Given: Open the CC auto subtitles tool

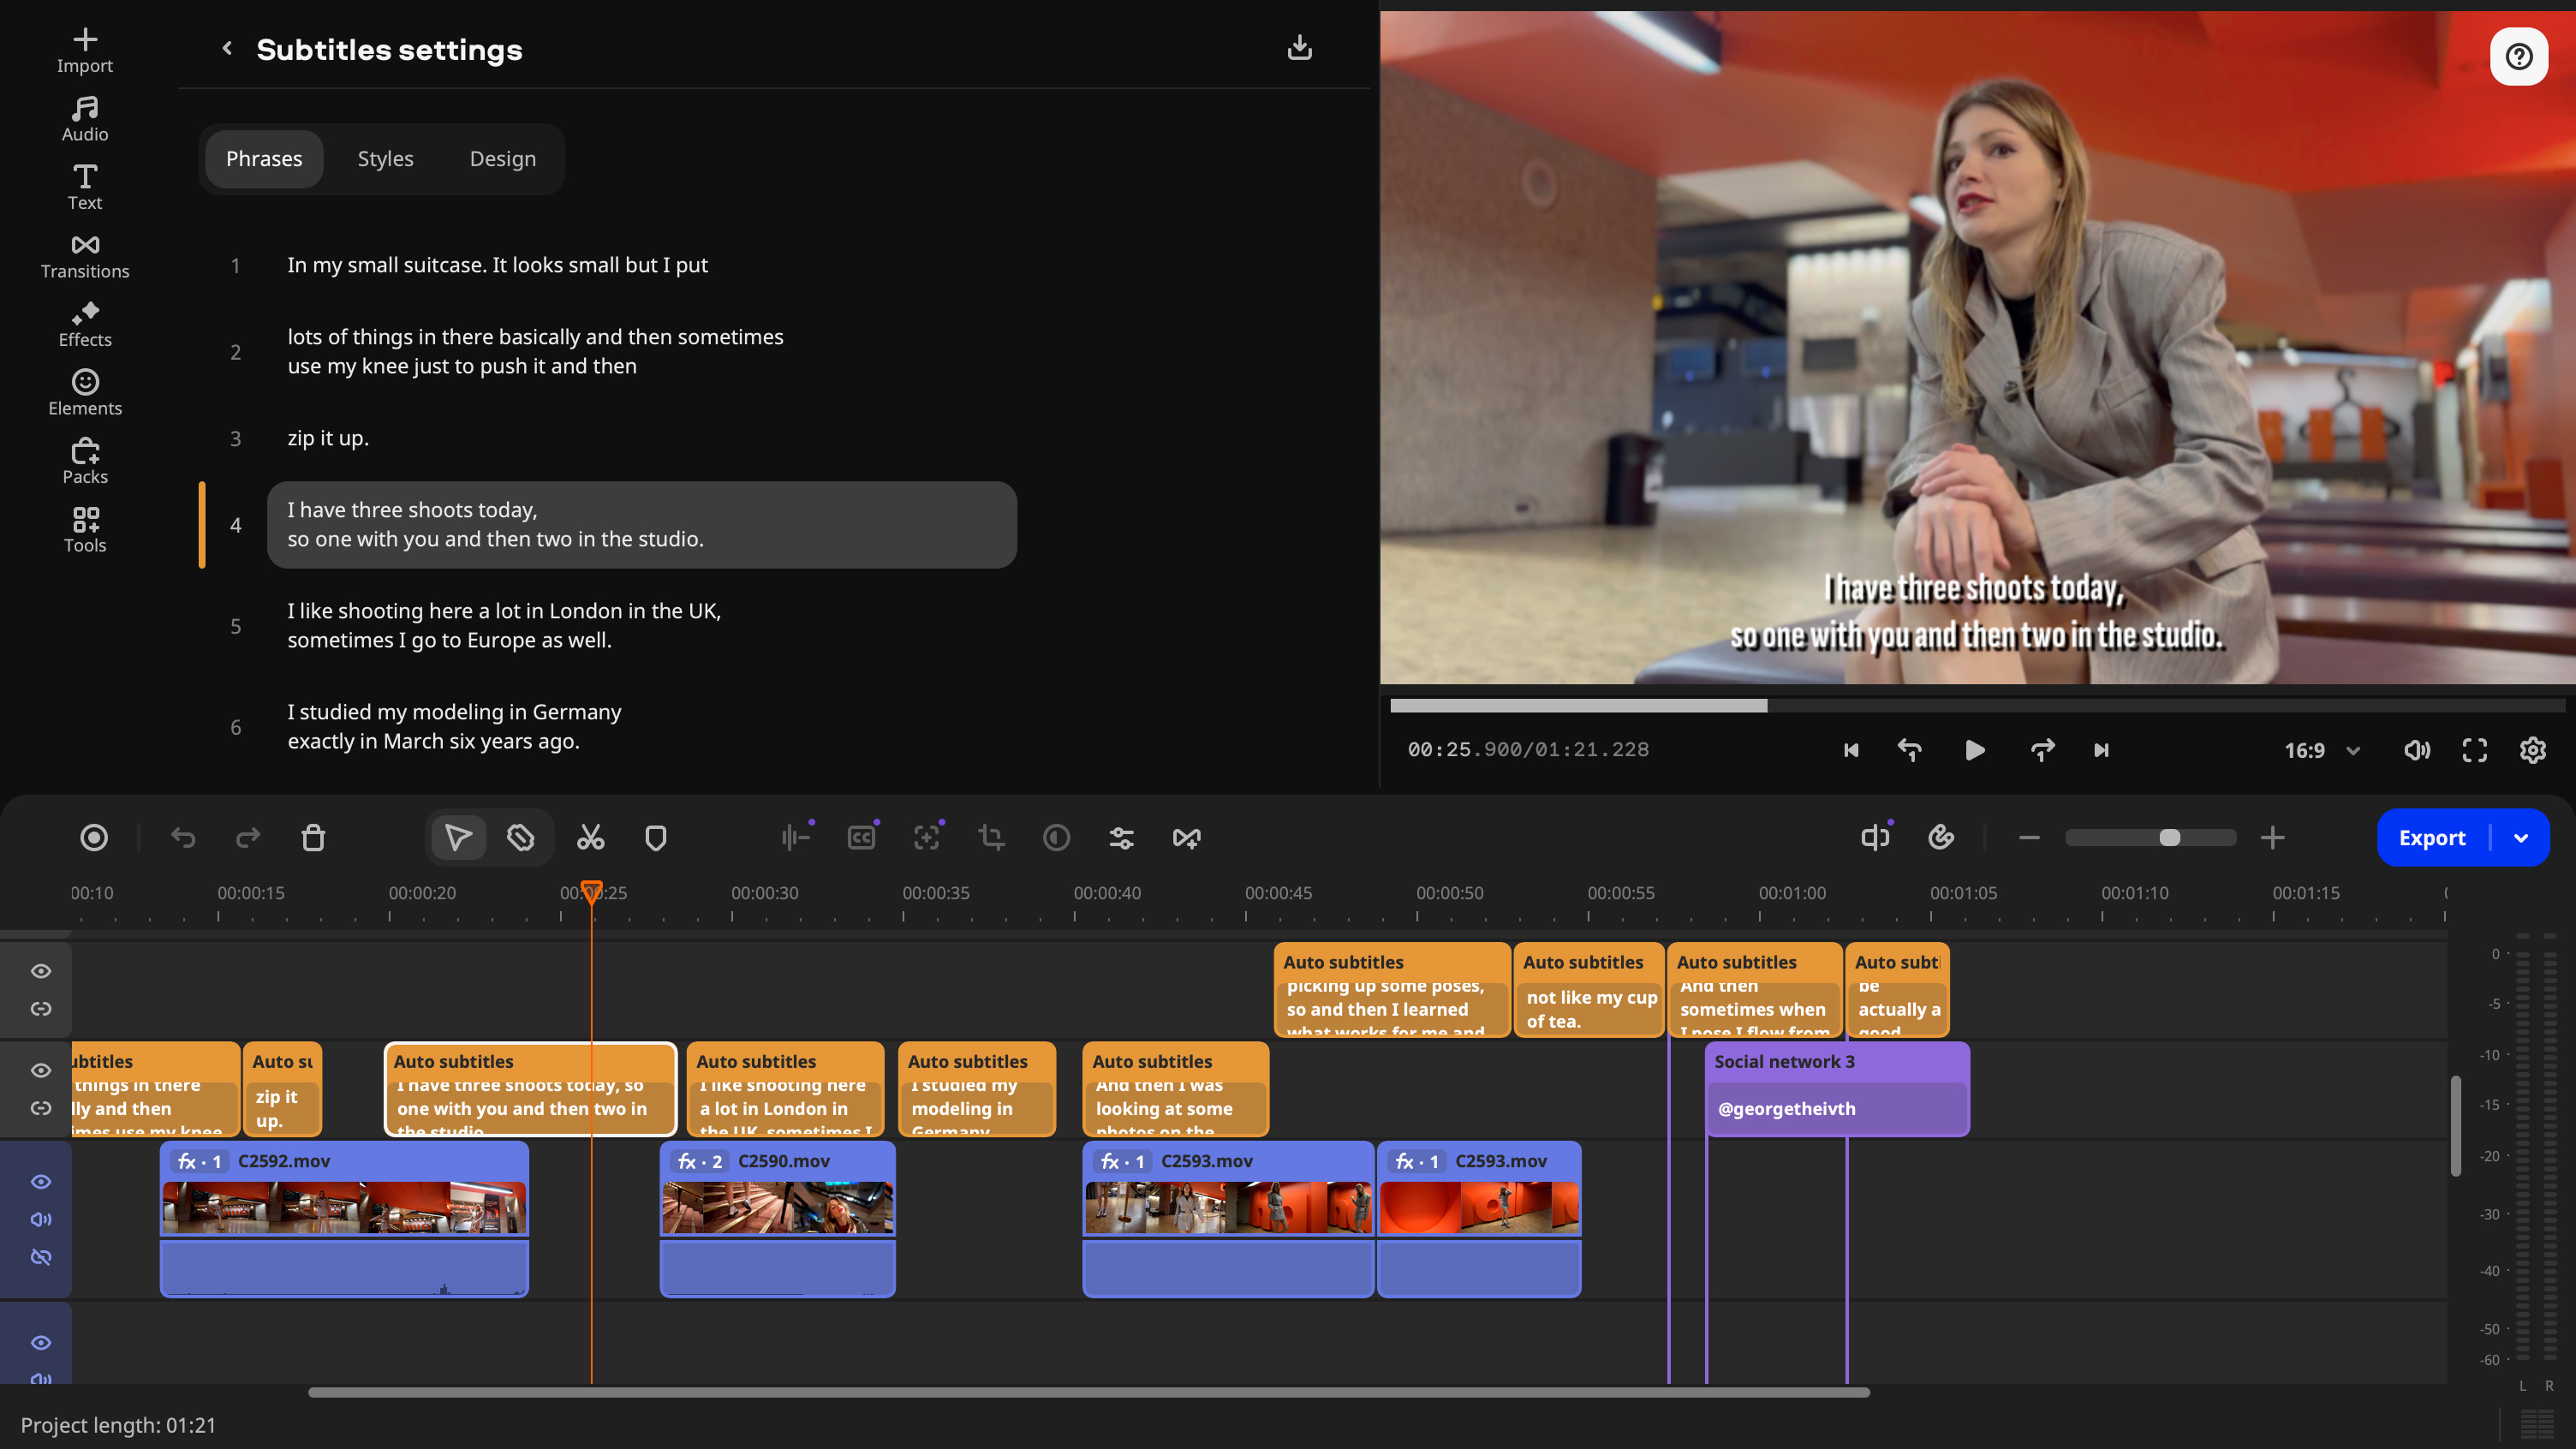Looking at the screenshot, I should (x=861, y=838).
